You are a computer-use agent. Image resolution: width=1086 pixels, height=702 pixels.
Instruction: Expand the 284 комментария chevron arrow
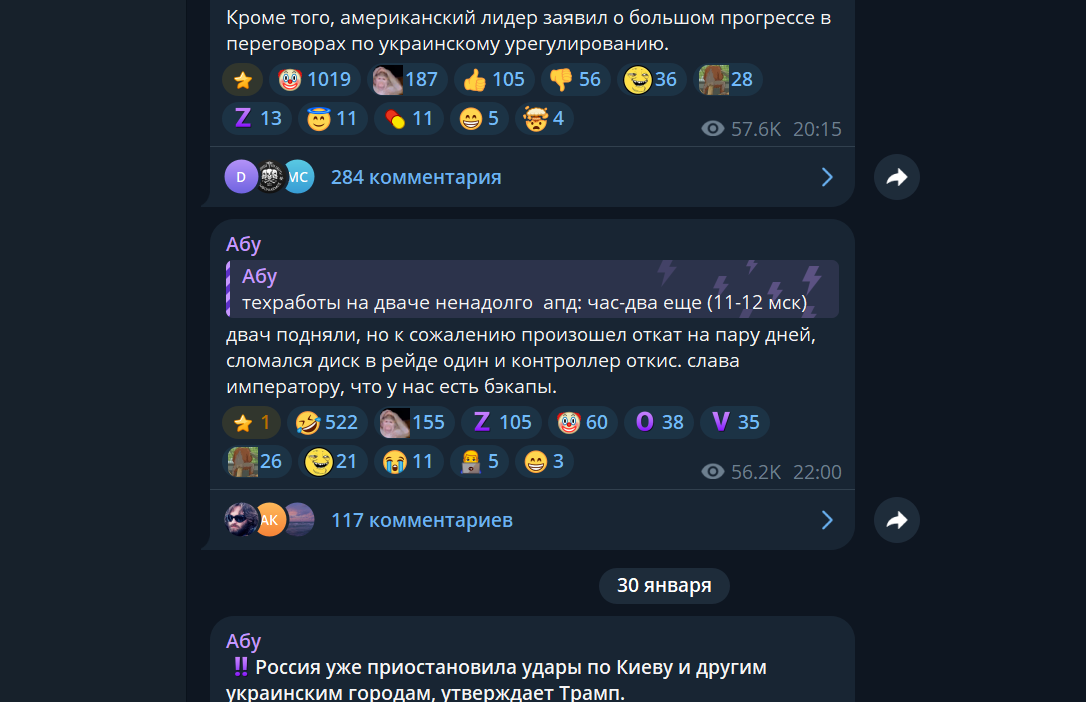827,177
